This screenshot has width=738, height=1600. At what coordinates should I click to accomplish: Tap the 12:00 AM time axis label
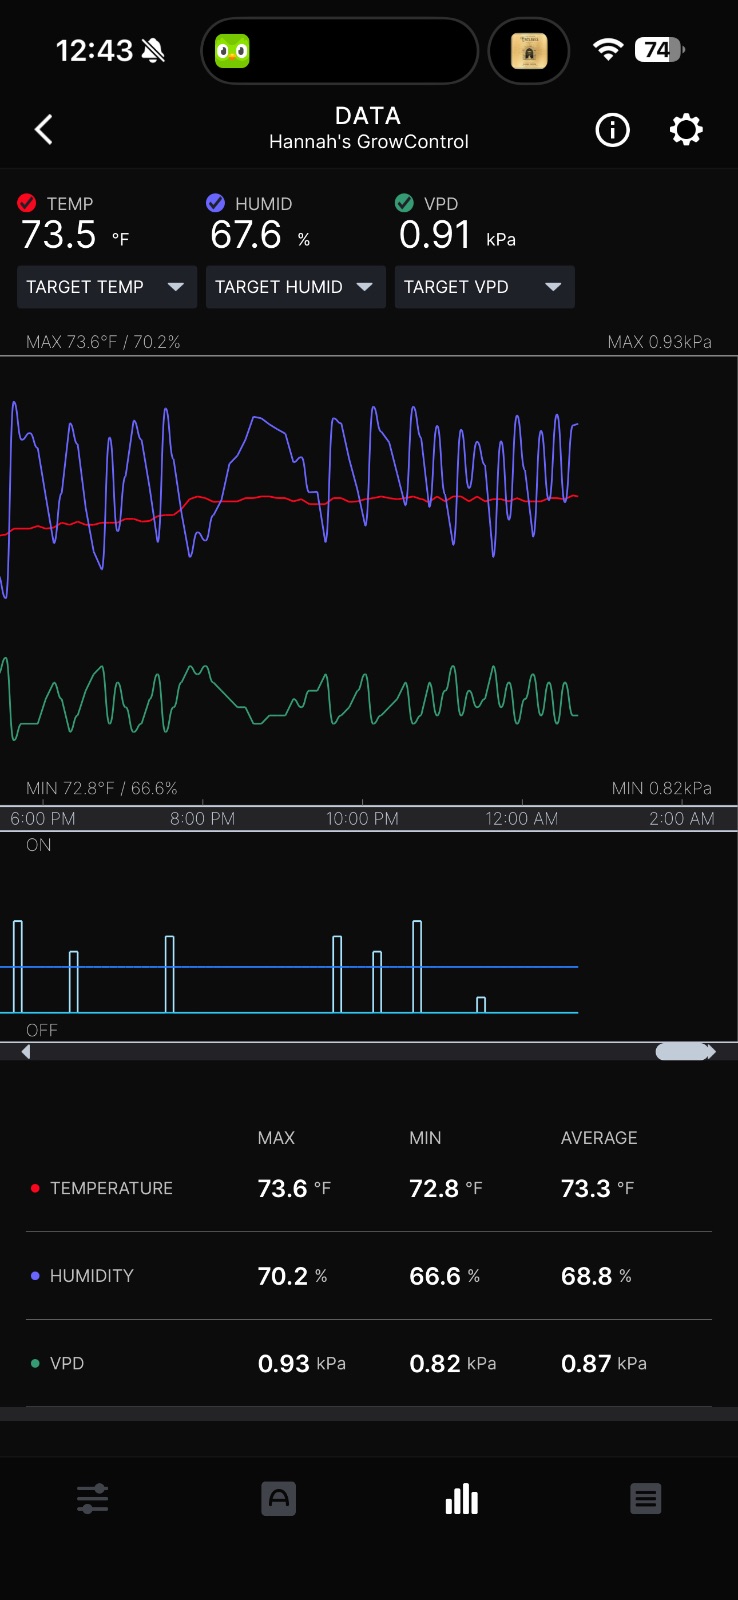(522, 819)
